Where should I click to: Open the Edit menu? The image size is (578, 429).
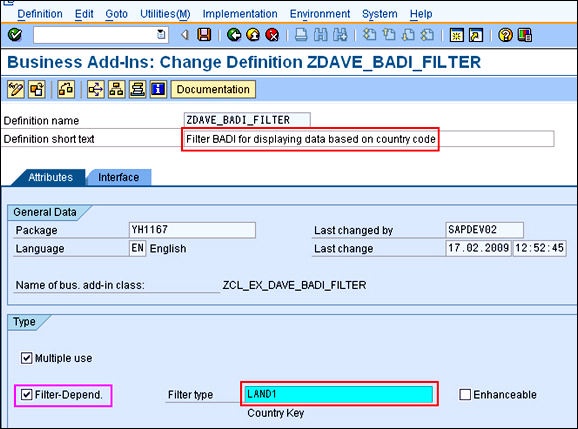84,14
